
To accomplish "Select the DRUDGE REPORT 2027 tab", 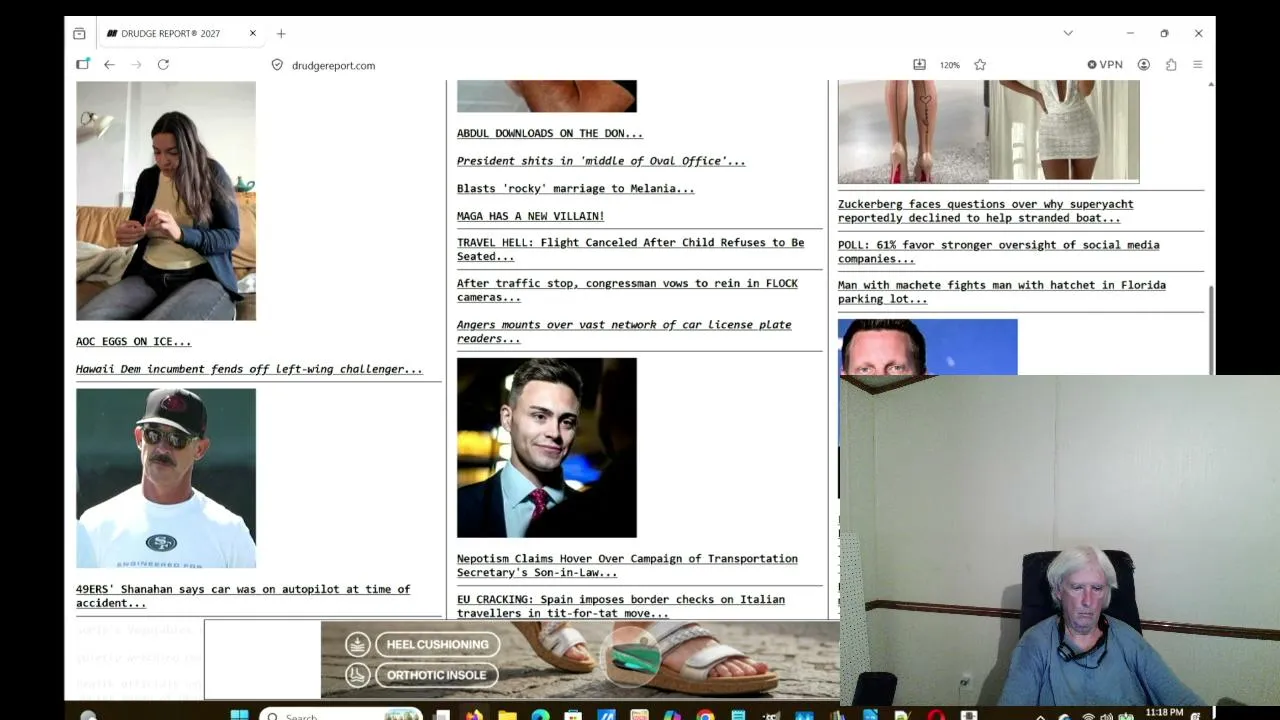I will pos(180,33).
